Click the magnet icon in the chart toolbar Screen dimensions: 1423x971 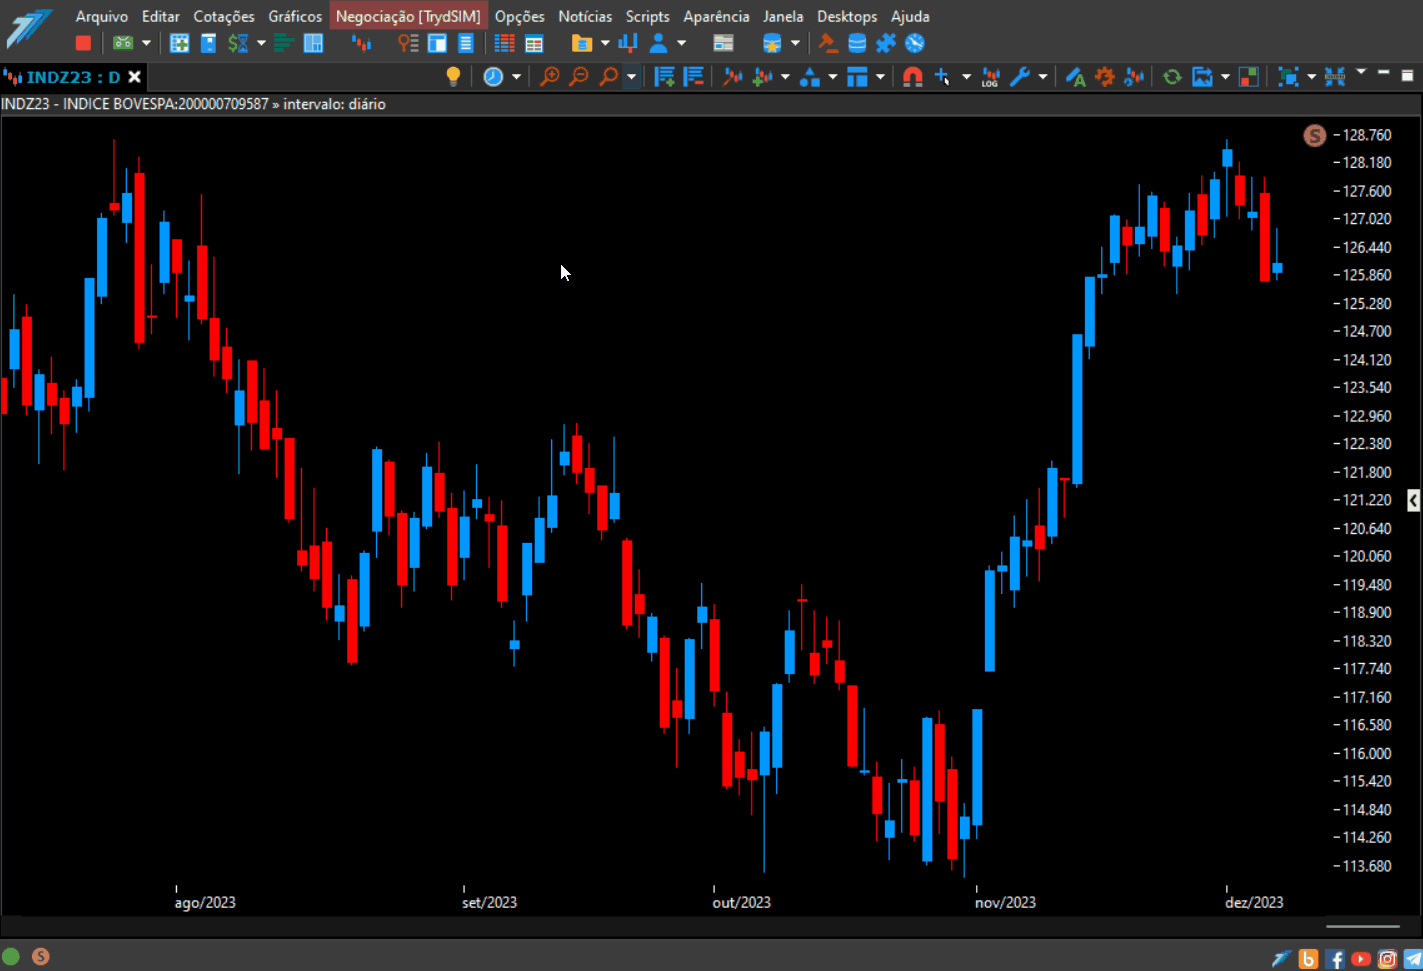coord(912,76)
